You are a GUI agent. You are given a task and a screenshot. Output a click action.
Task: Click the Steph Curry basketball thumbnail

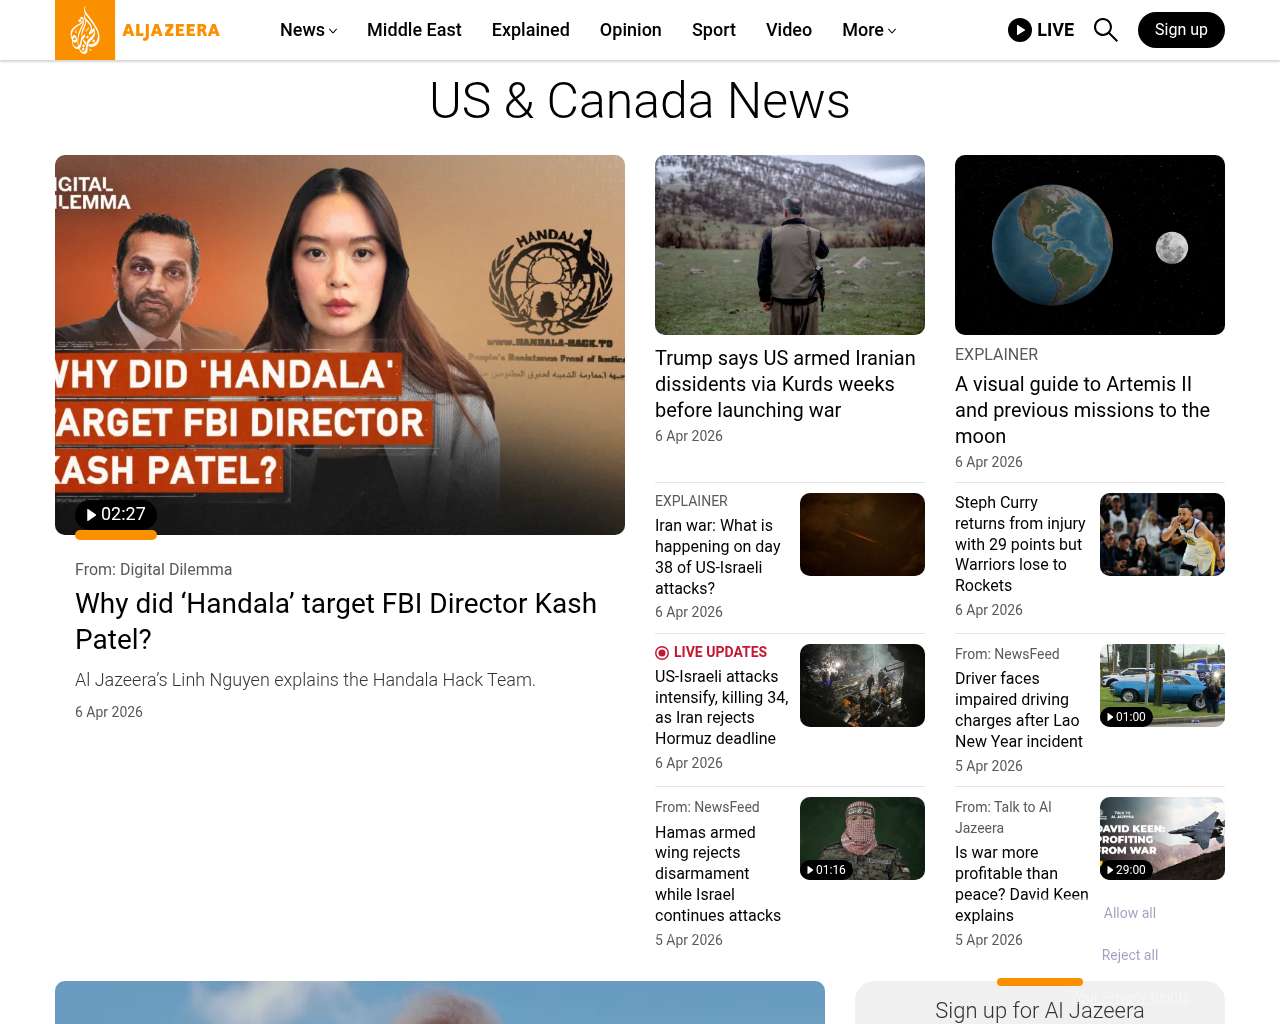click(x=1162, y=534)
